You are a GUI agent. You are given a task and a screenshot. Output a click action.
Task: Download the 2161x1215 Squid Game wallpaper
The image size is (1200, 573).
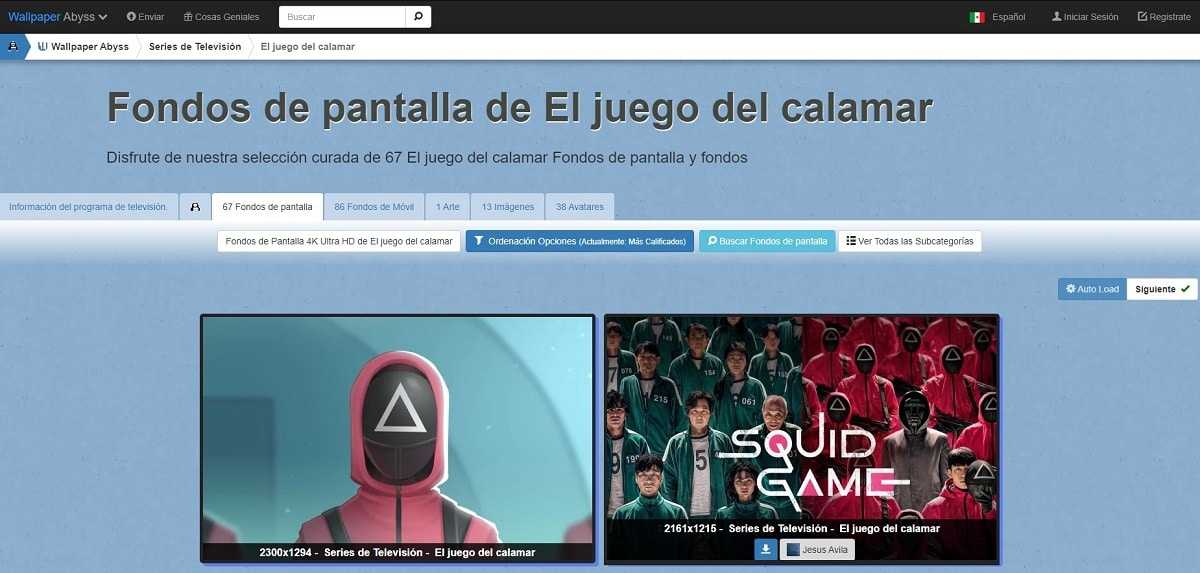click(765, 549)
